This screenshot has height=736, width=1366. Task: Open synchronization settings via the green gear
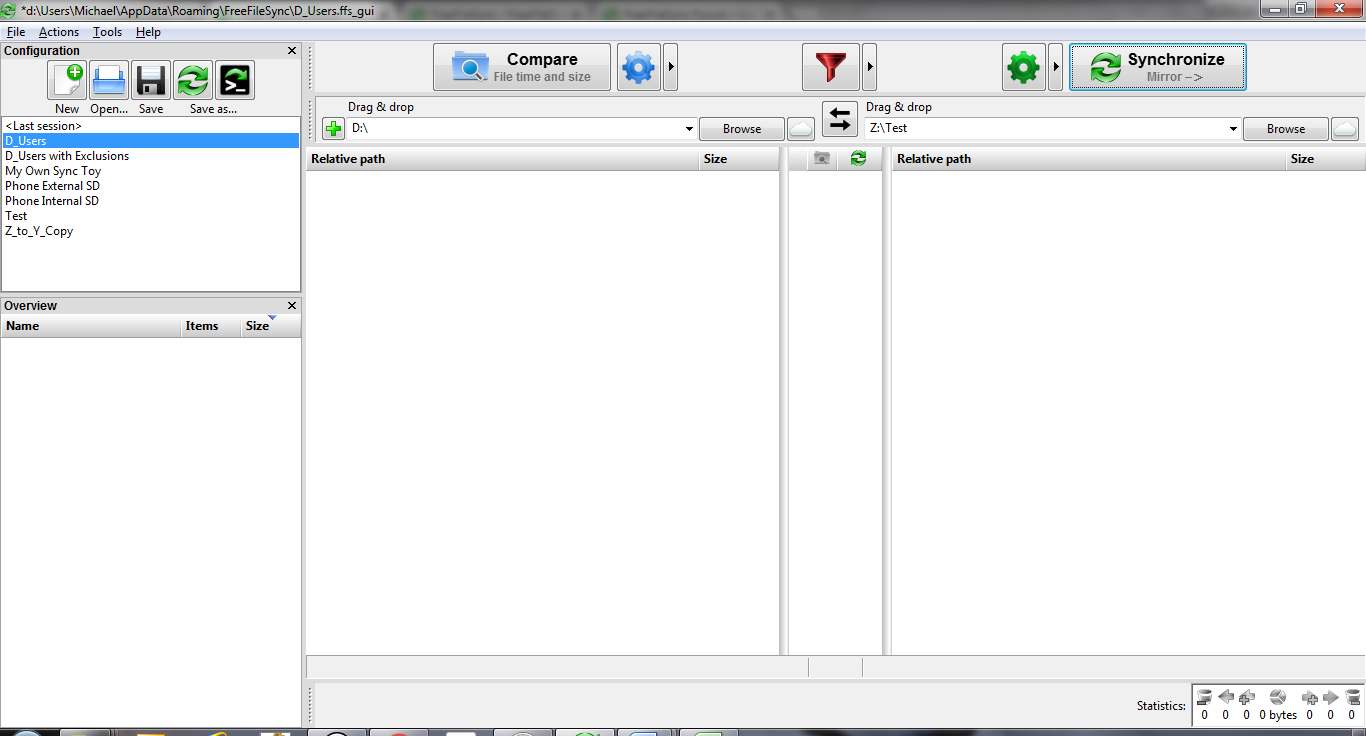(1024, 68)
